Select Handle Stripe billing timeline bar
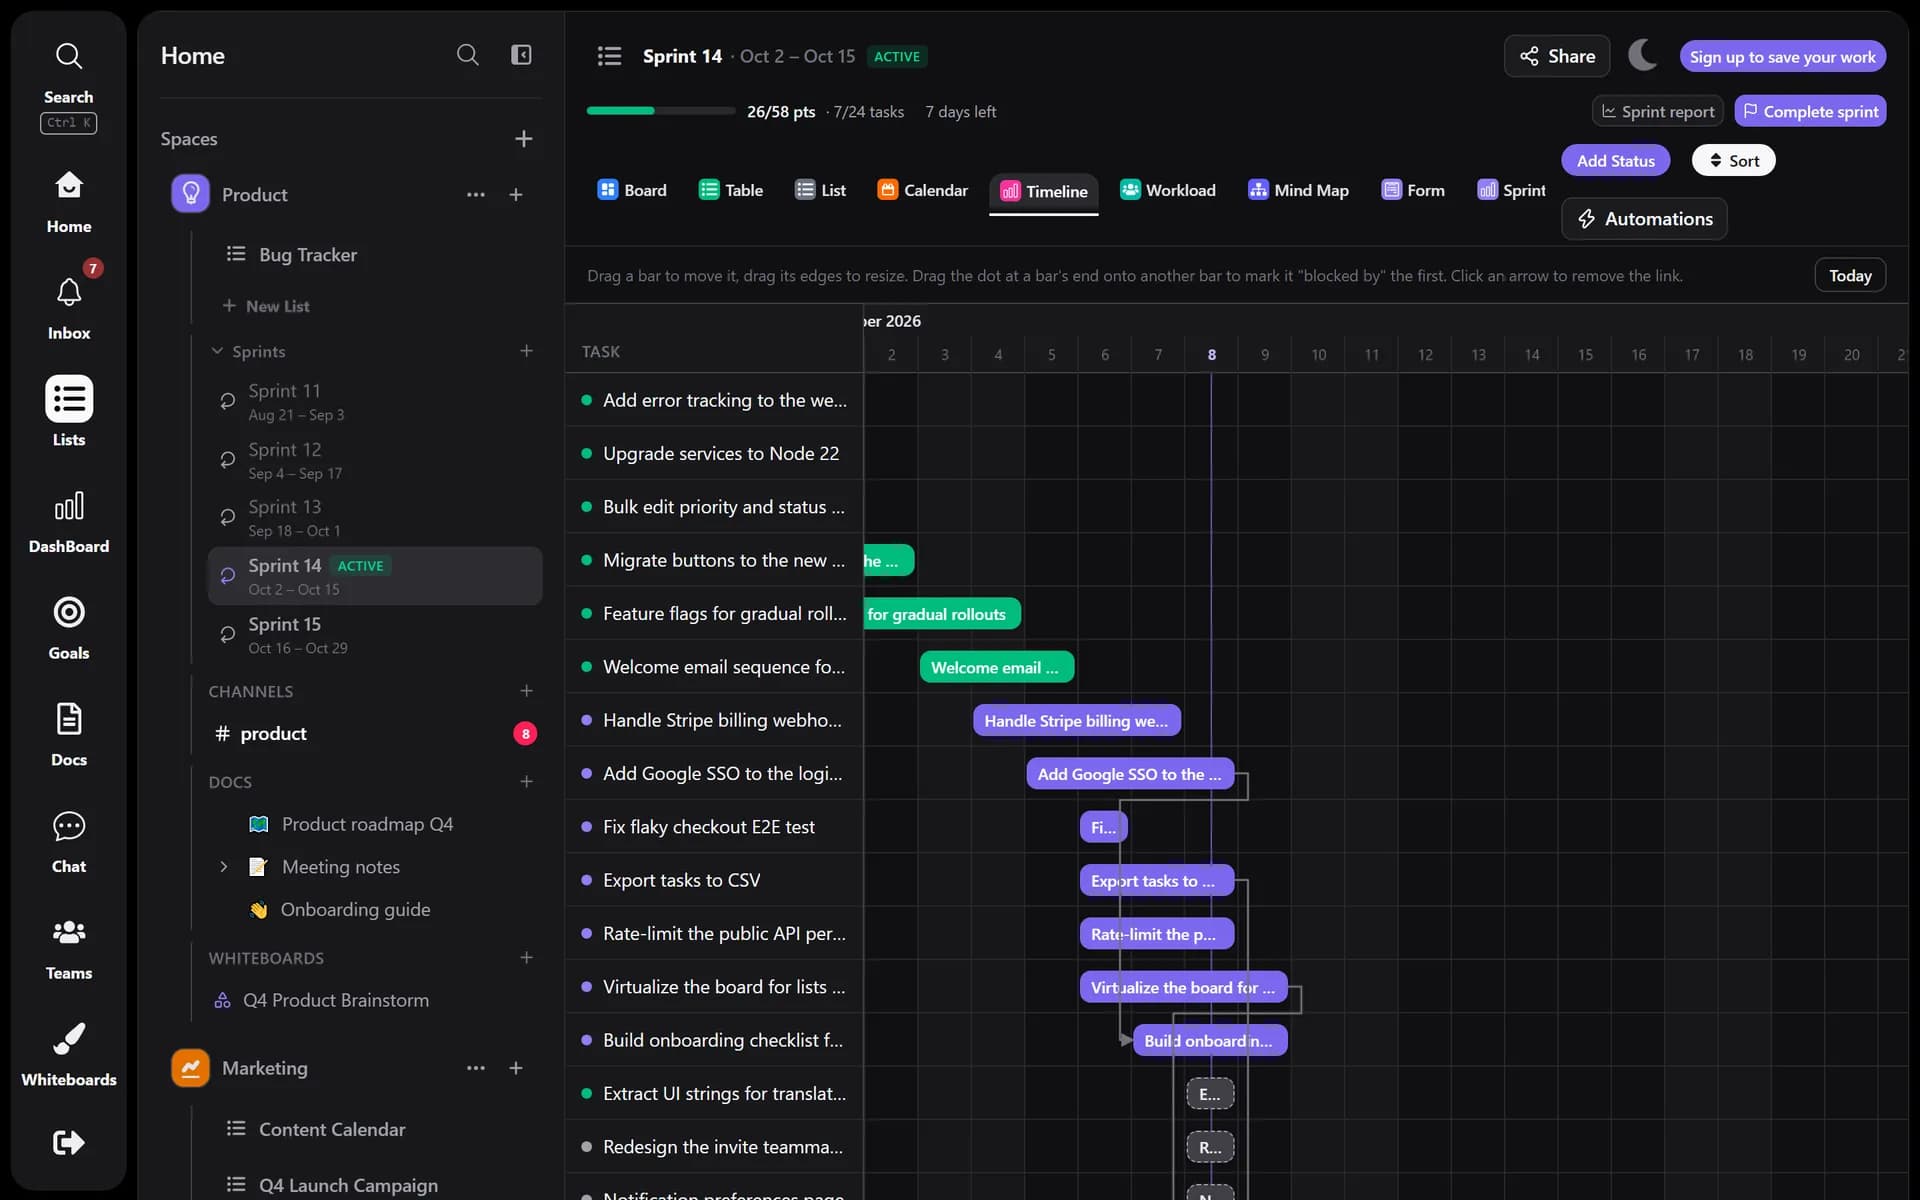Screen dimensions: 1920x1200 [x=1077, y=720]
